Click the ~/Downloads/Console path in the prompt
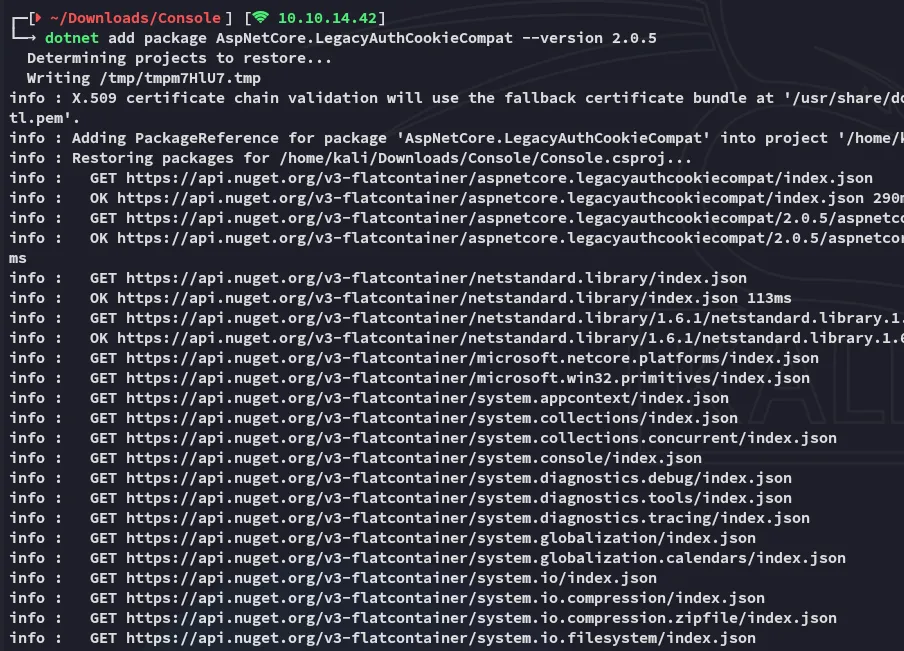 pos(134,18)
